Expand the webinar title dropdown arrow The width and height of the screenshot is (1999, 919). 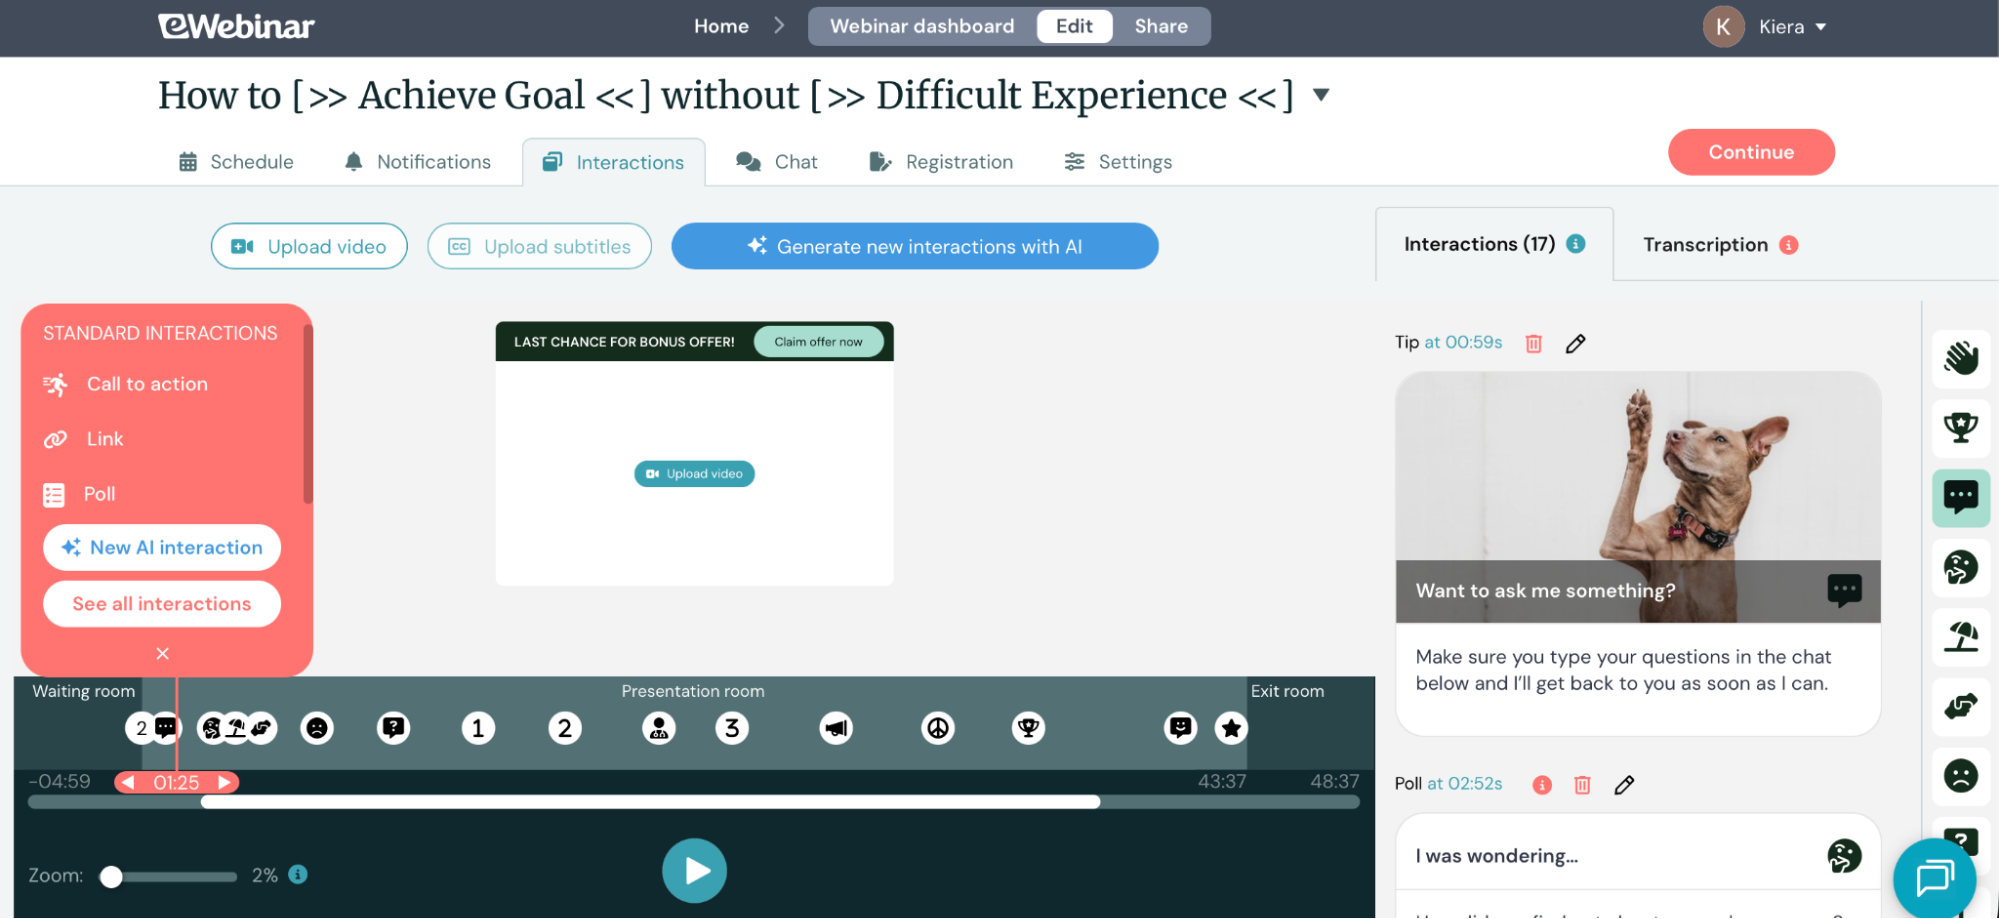(x=1321, y=94)
